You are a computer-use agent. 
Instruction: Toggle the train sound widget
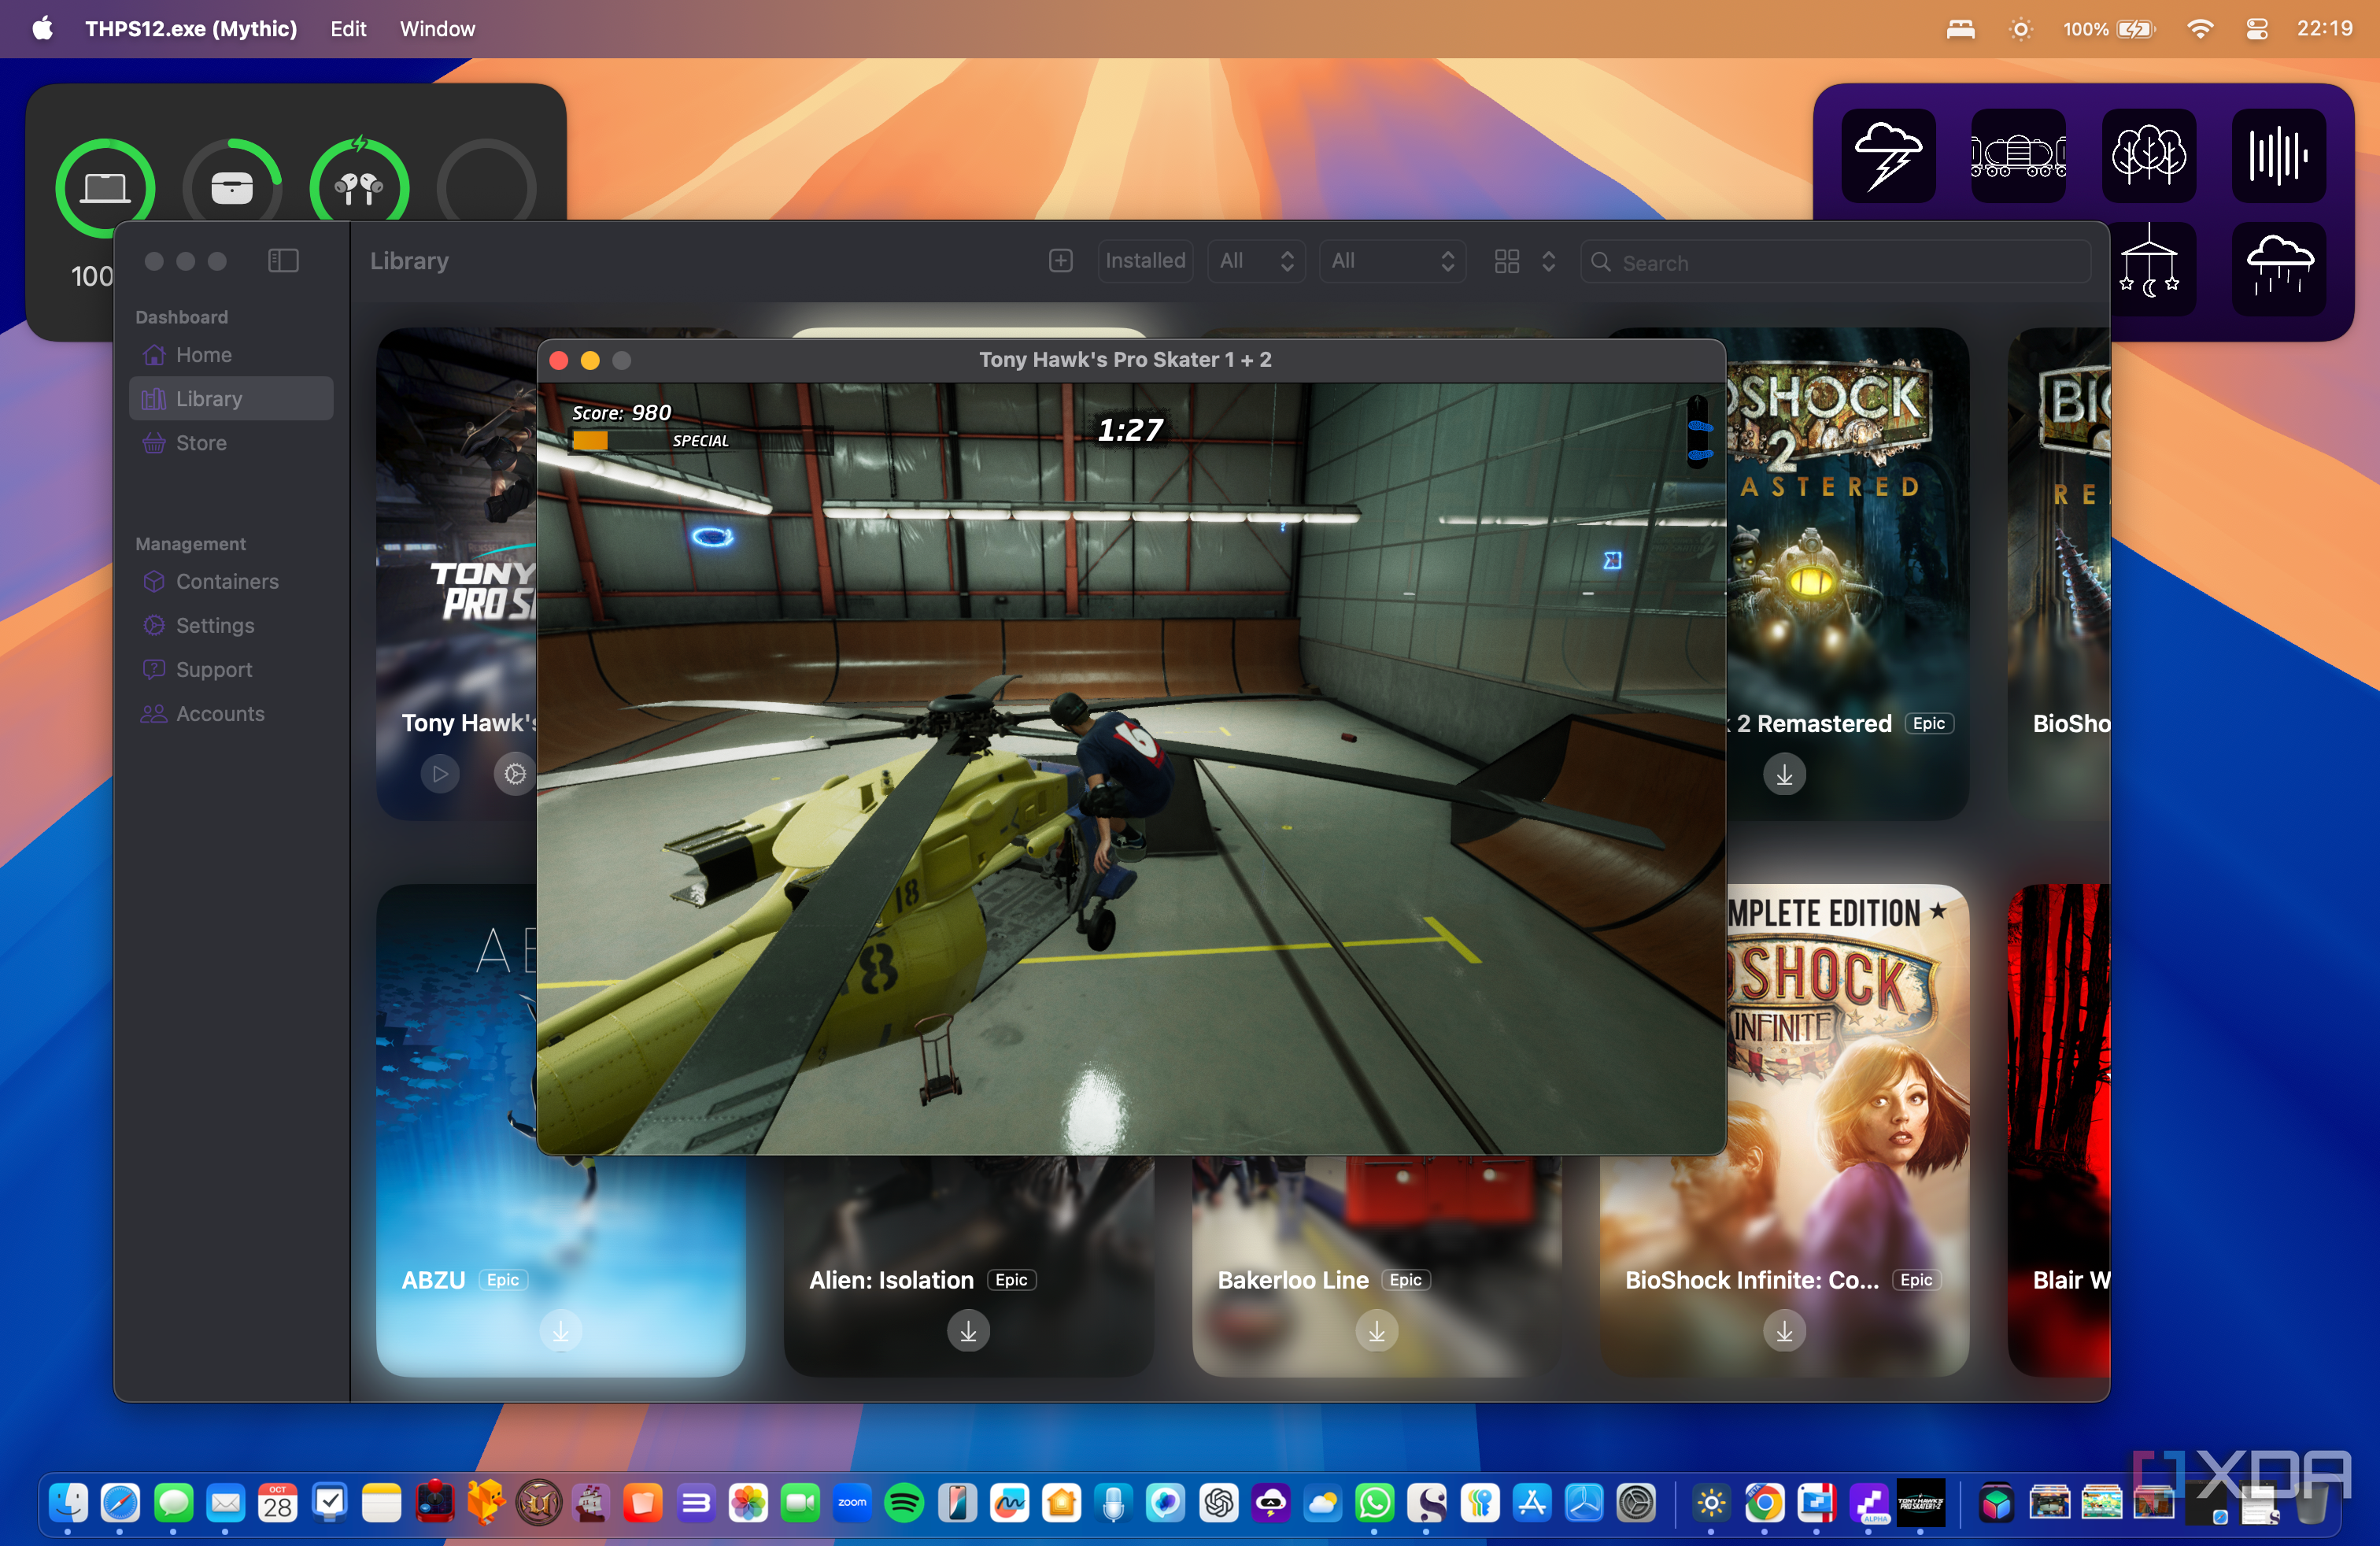tap(2018, 155)
